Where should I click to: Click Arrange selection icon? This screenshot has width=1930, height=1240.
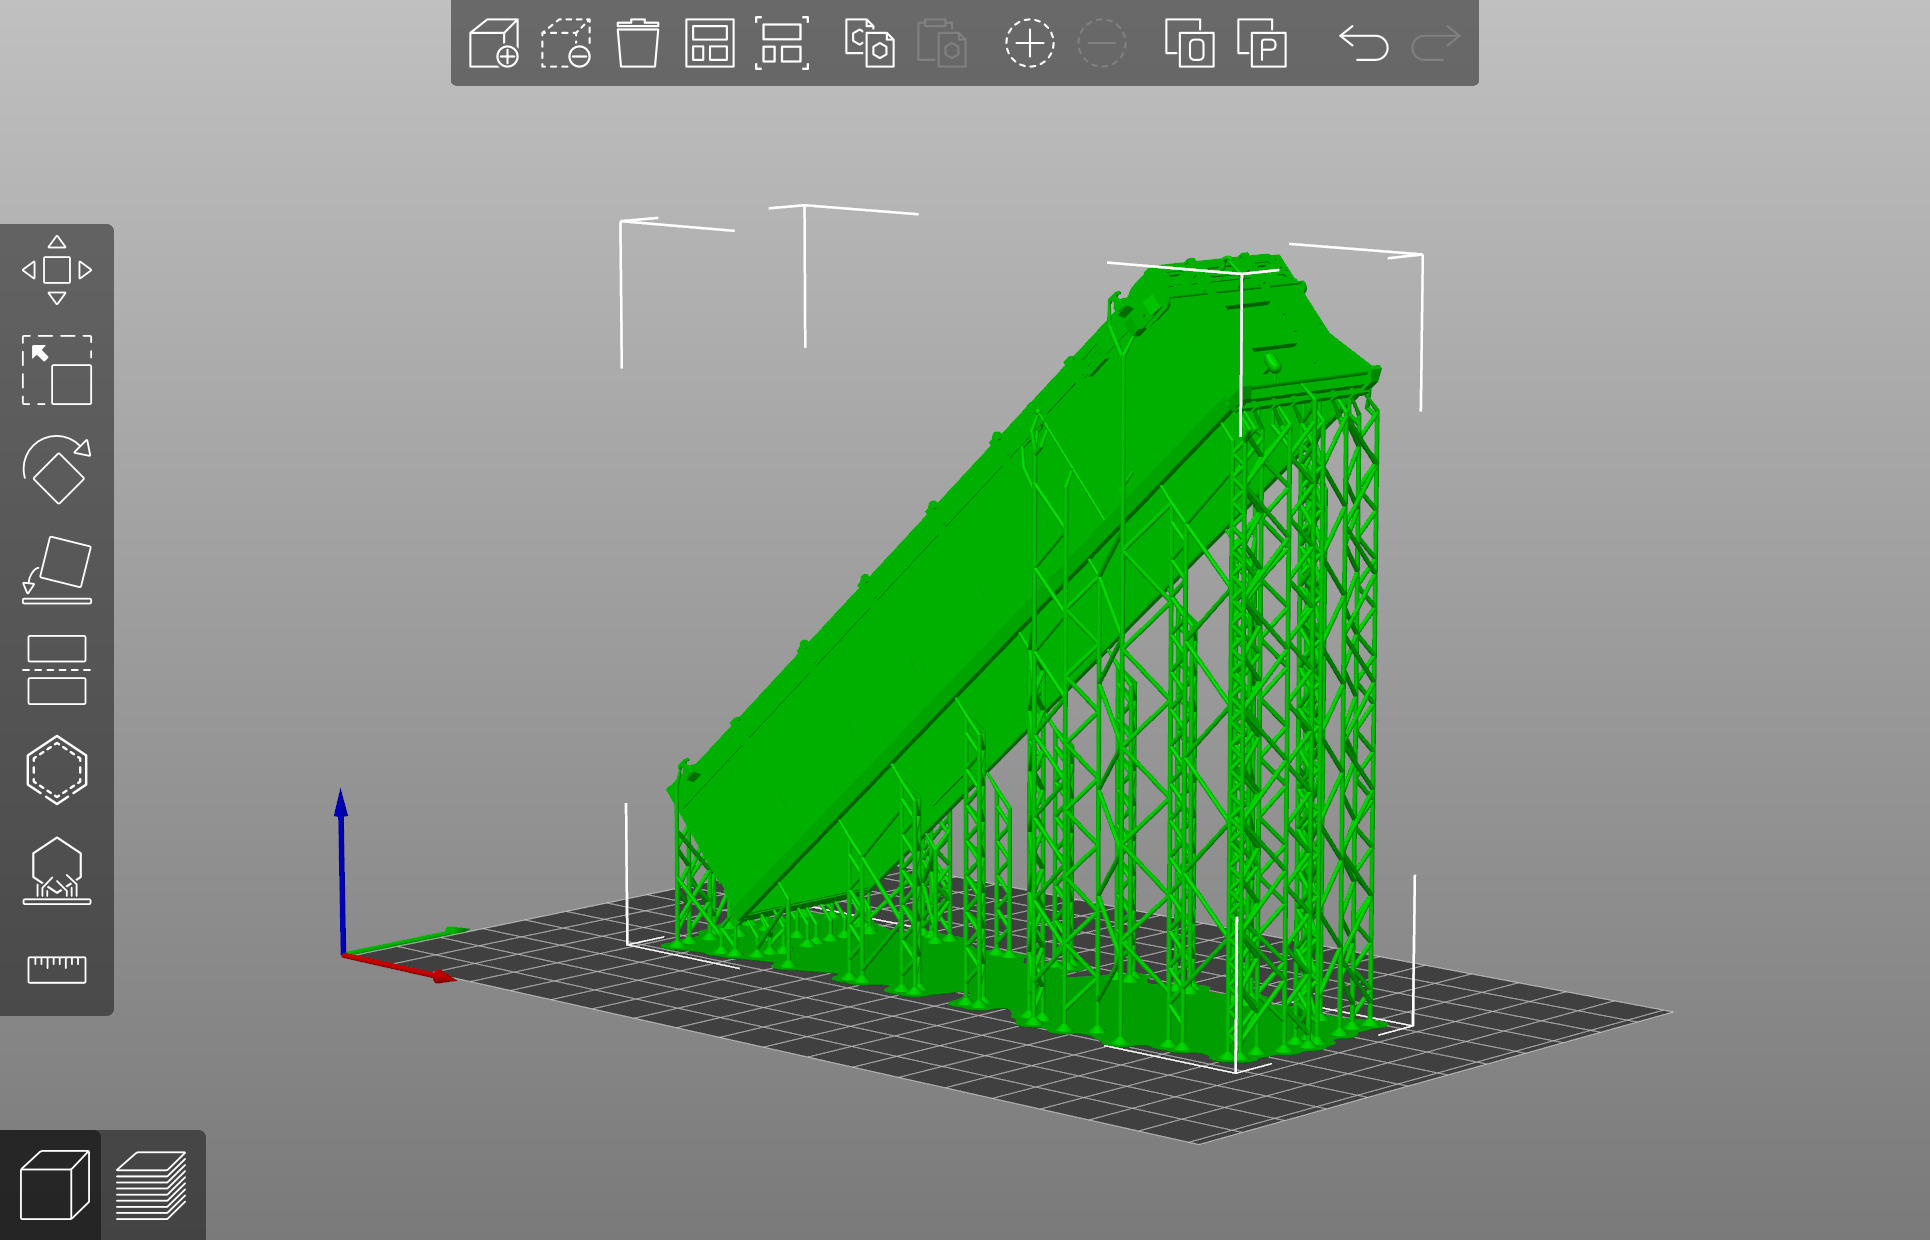tap(782, 44)
